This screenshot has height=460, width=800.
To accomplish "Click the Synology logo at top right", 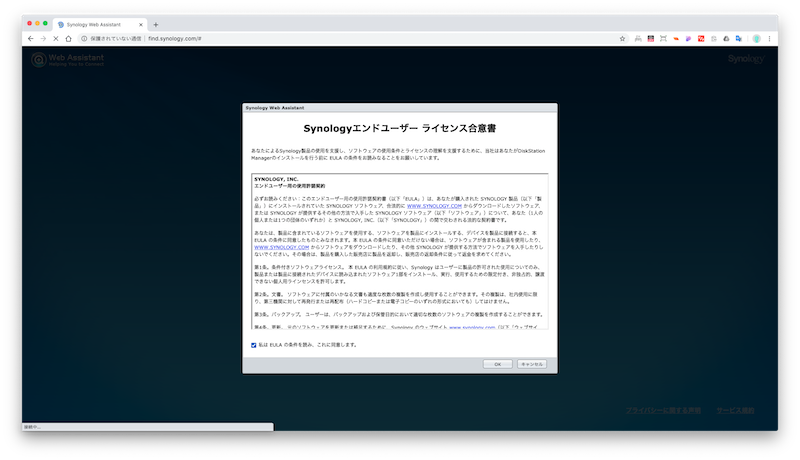I will pos(746,59).
